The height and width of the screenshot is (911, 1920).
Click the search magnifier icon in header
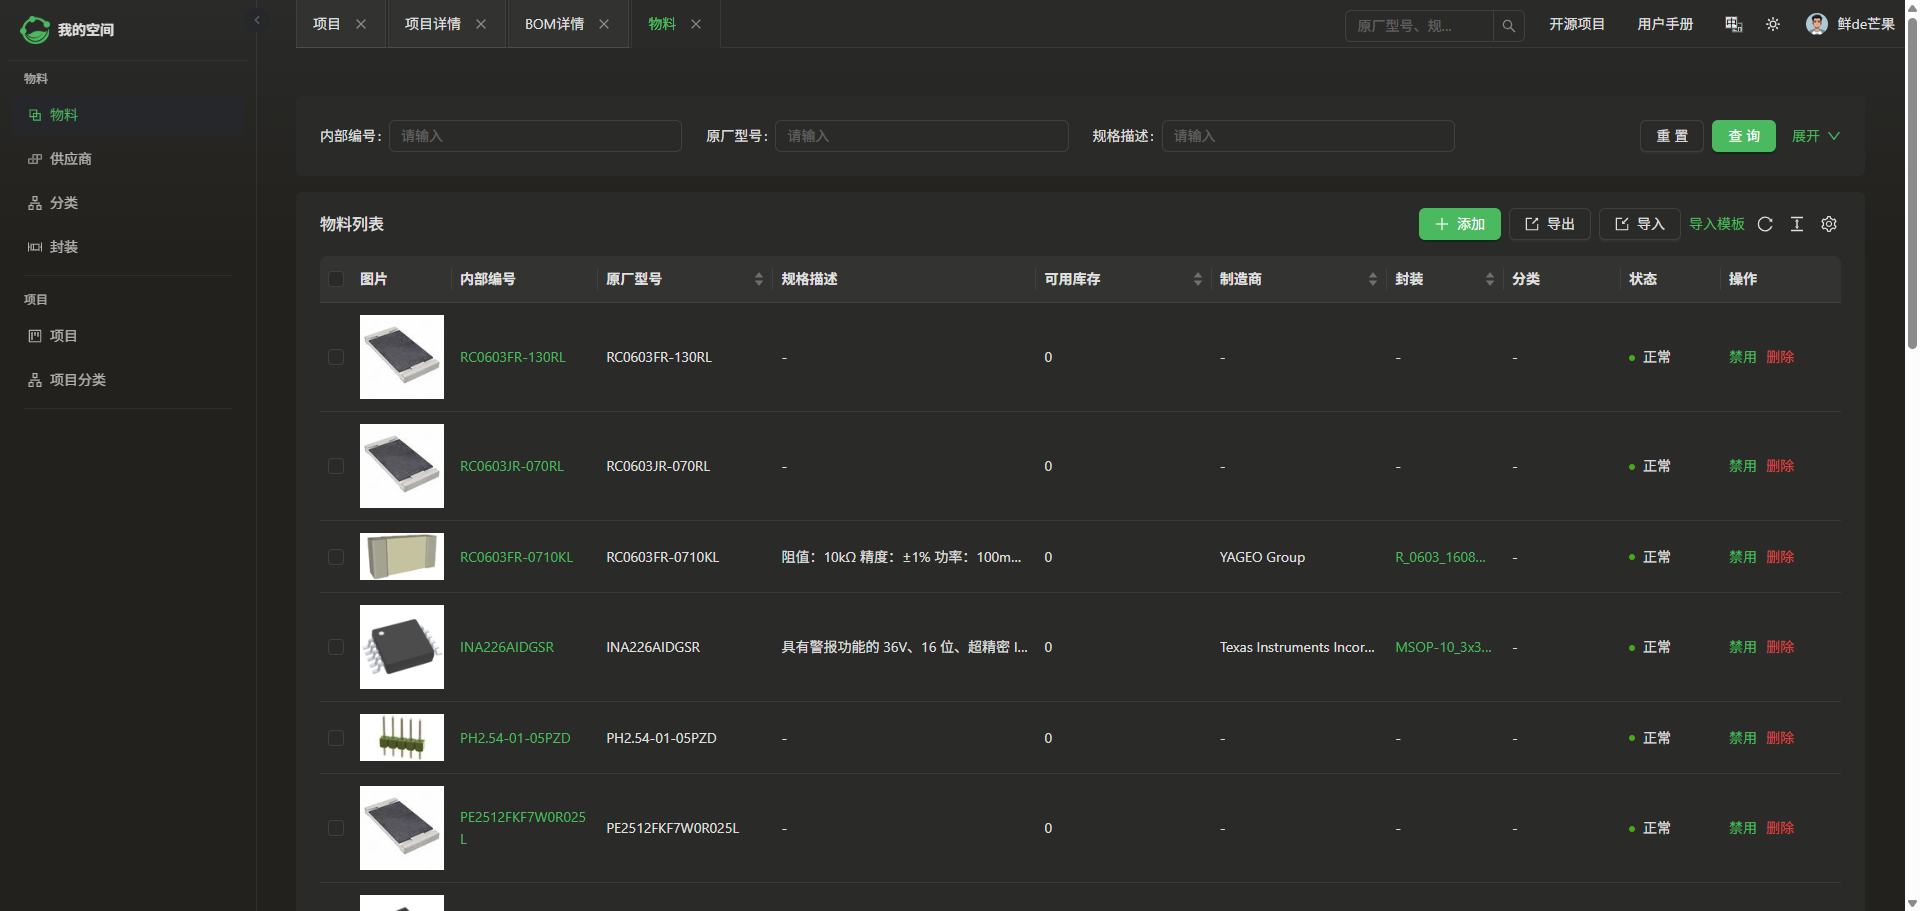tap(1508, 26)
